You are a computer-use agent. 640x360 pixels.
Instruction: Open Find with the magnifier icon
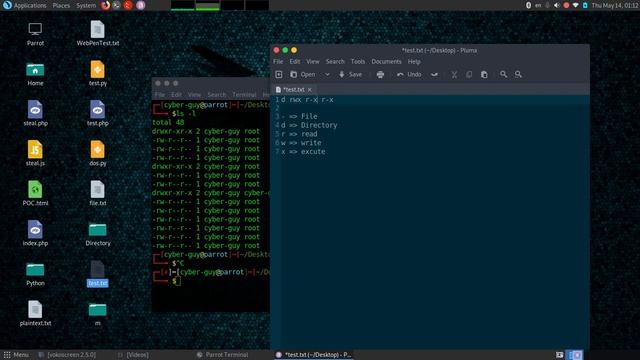[x=503, y=74]
